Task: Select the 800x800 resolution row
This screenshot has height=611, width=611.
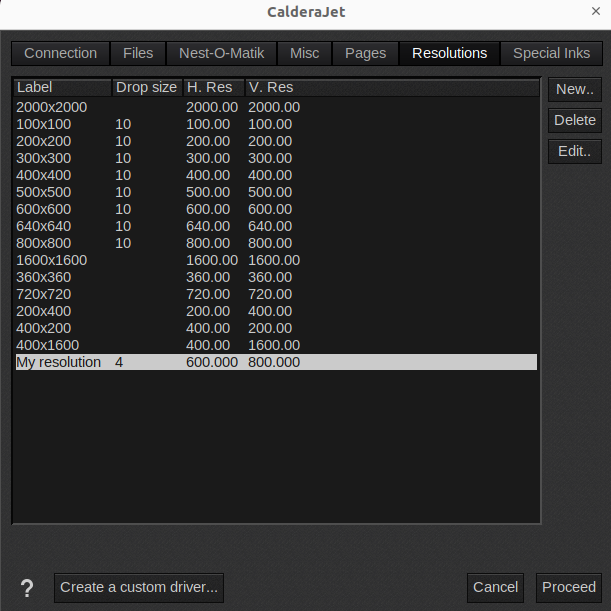Action: tap(276, 243)
